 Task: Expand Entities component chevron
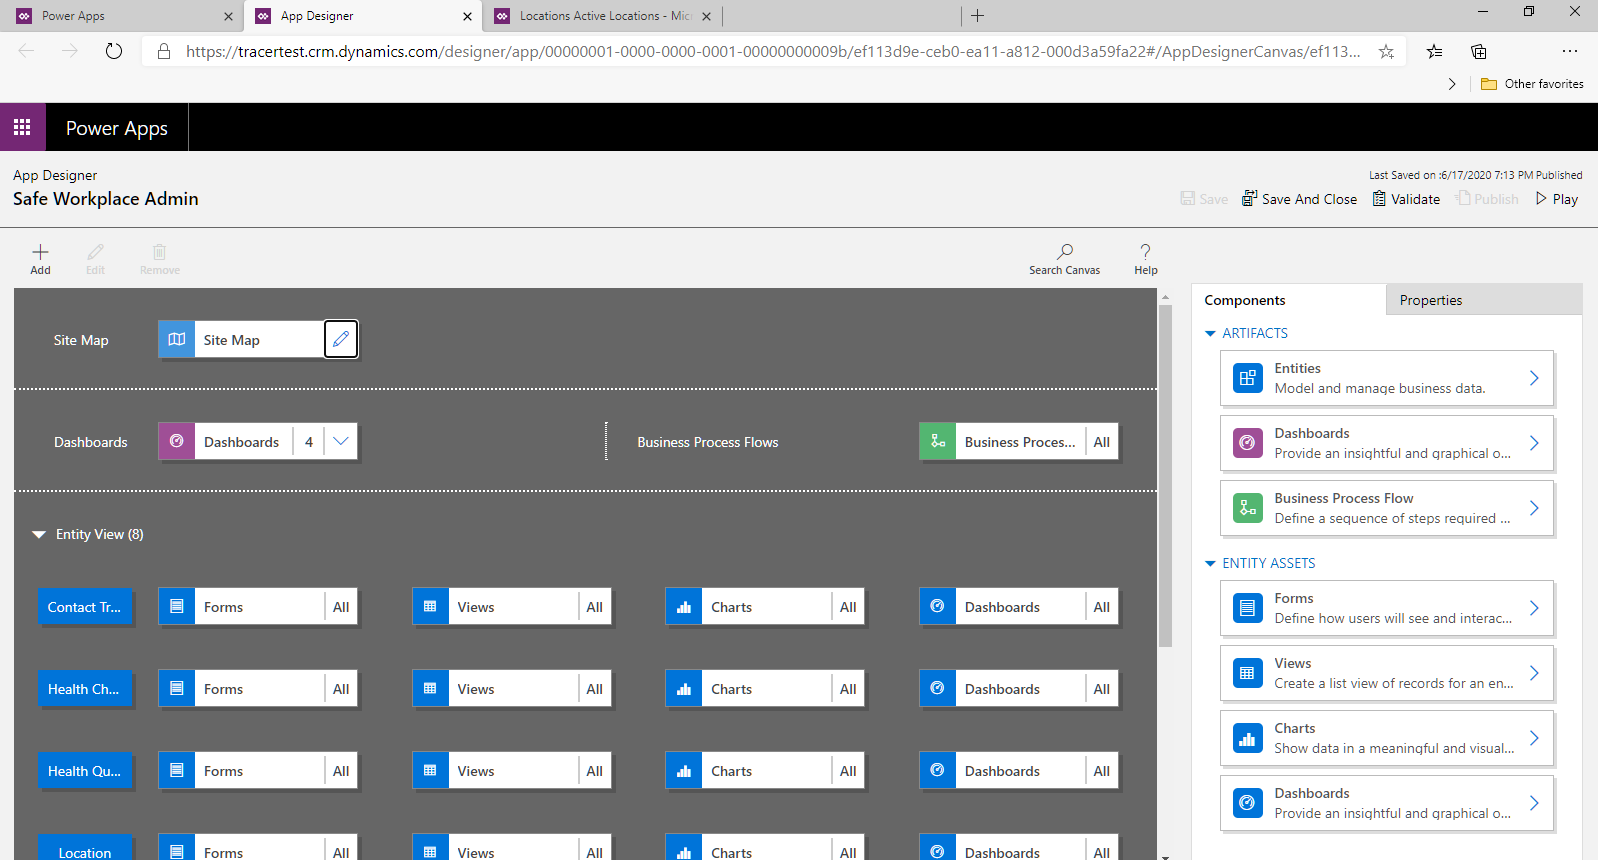point(1534,378)
